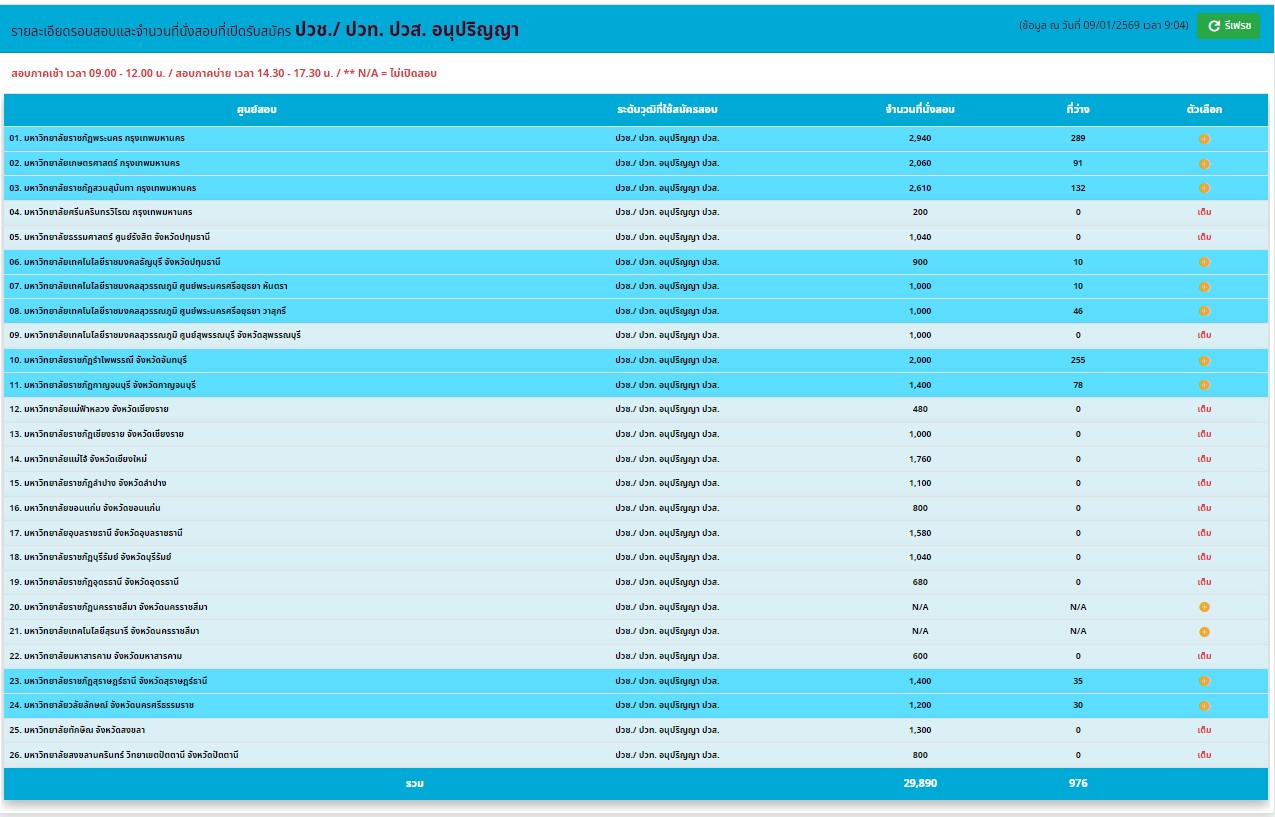Select row 23 Surat Thani orange icon

click(1204, 681)
